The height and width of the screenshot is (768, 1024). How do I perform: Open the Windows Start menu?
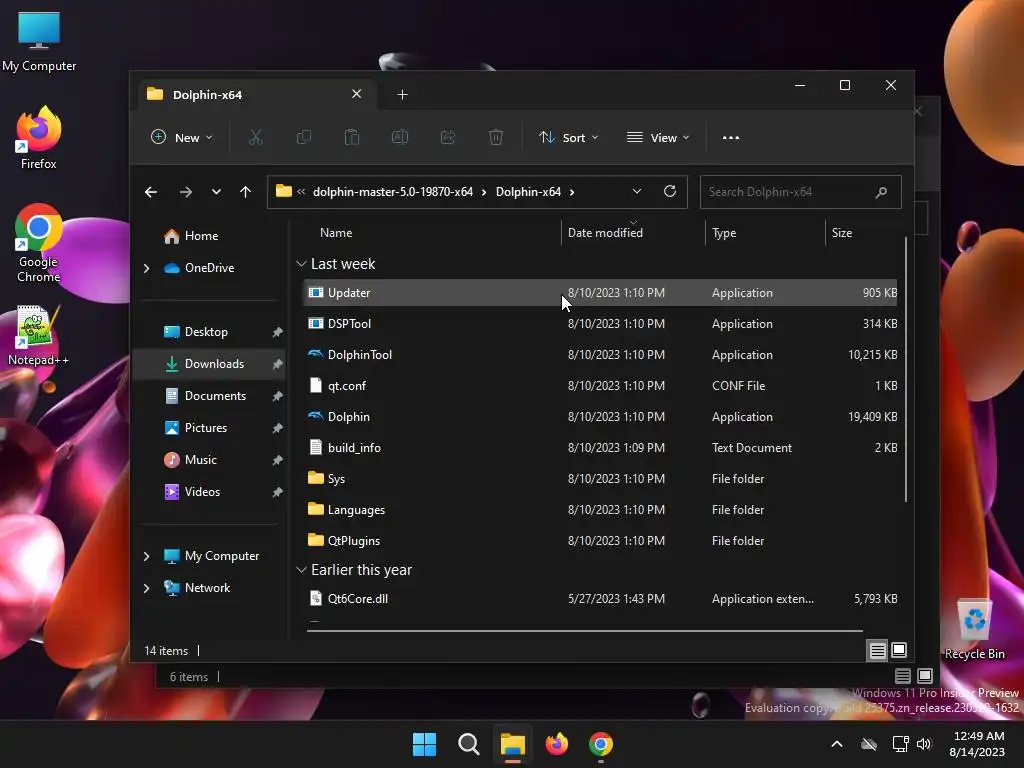pos(424,744)
